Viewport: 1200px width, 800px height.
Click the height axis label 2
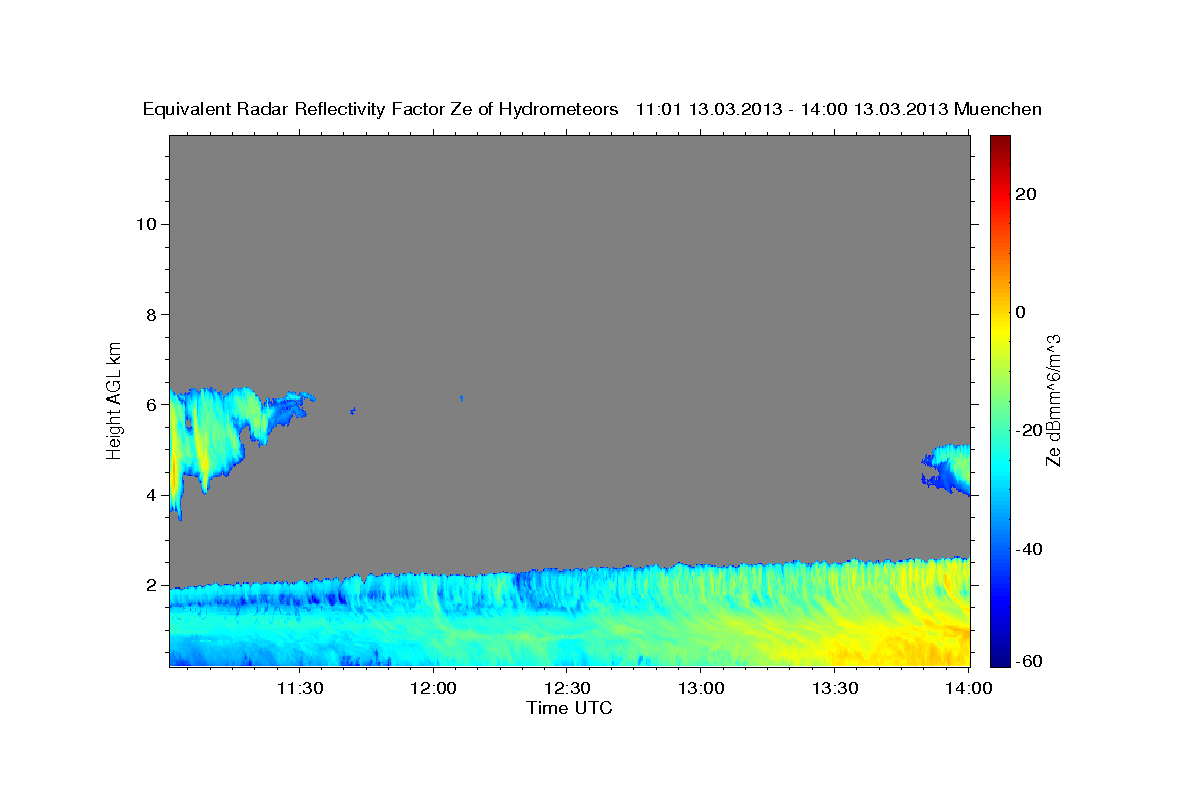150,585
